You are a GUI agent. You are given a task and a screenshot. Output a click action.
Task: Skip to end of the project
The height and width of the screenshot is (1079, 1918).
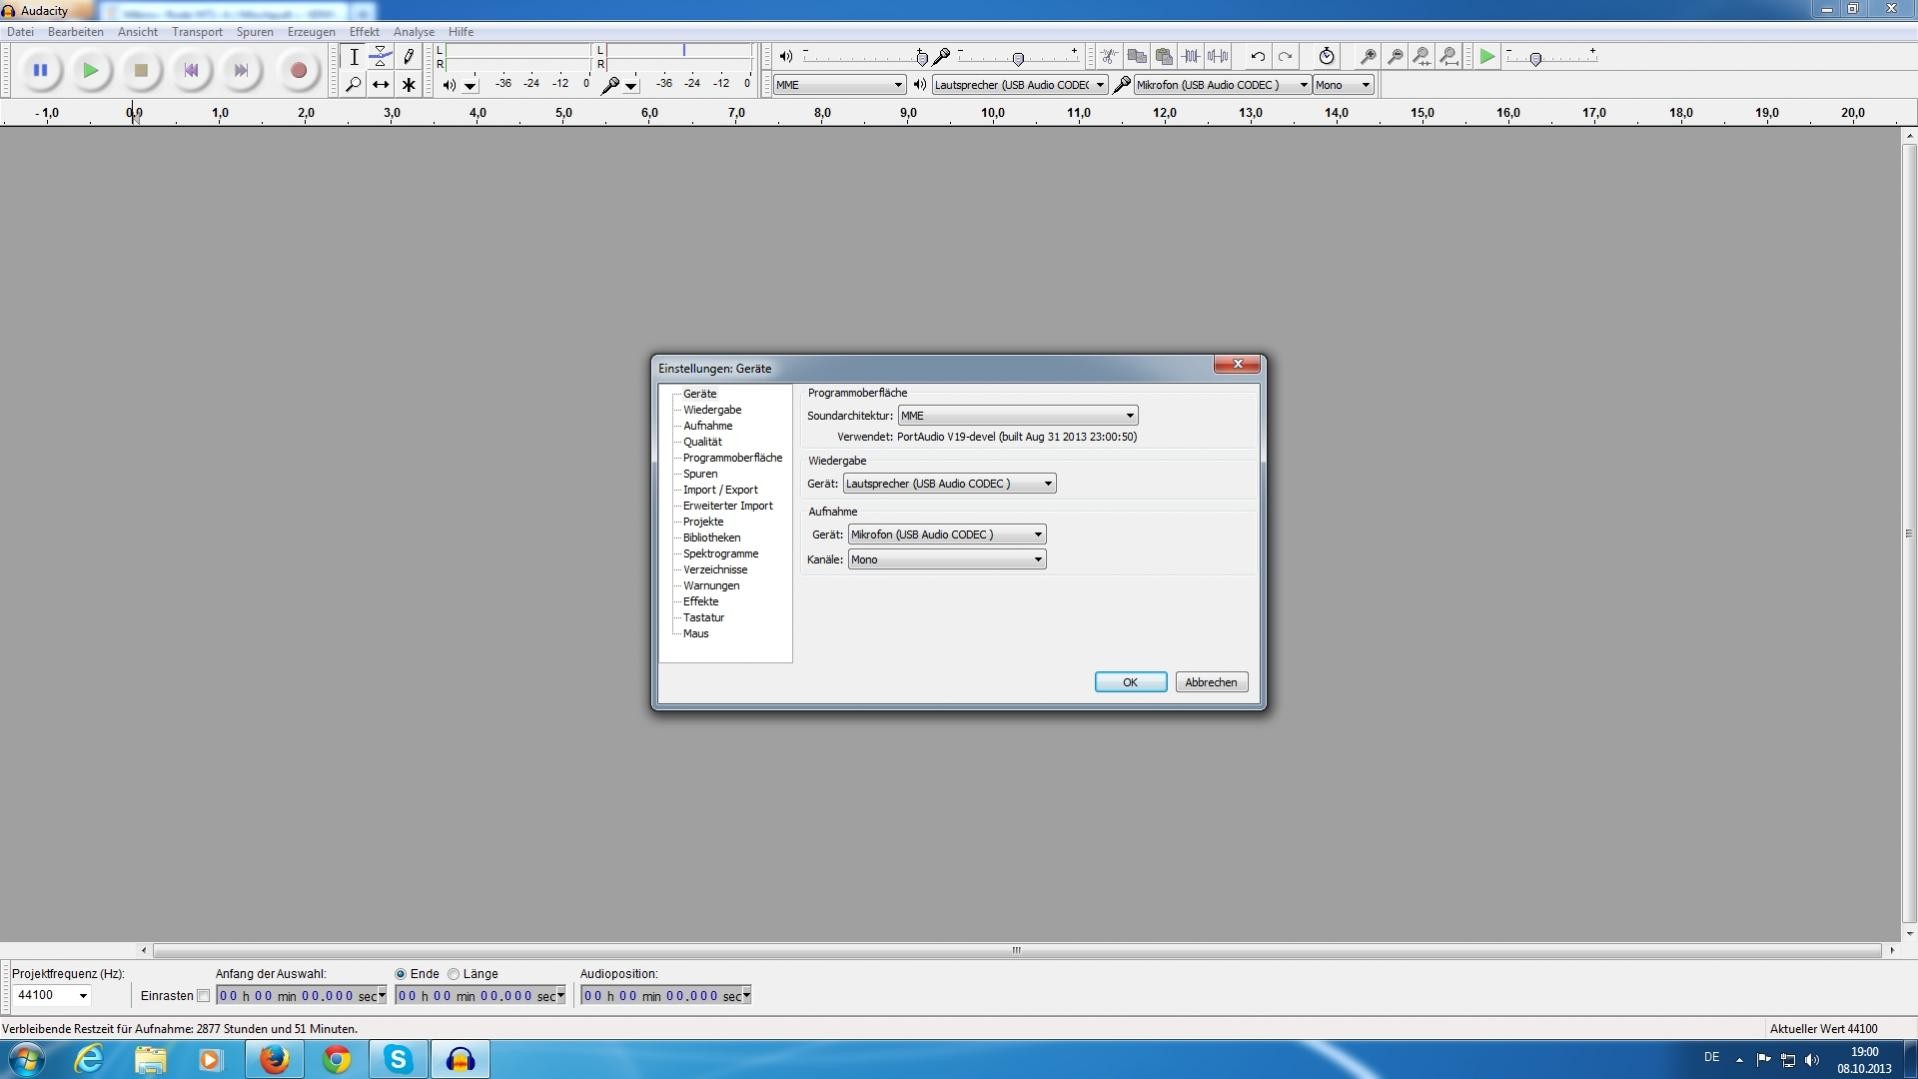click(241, 70)
